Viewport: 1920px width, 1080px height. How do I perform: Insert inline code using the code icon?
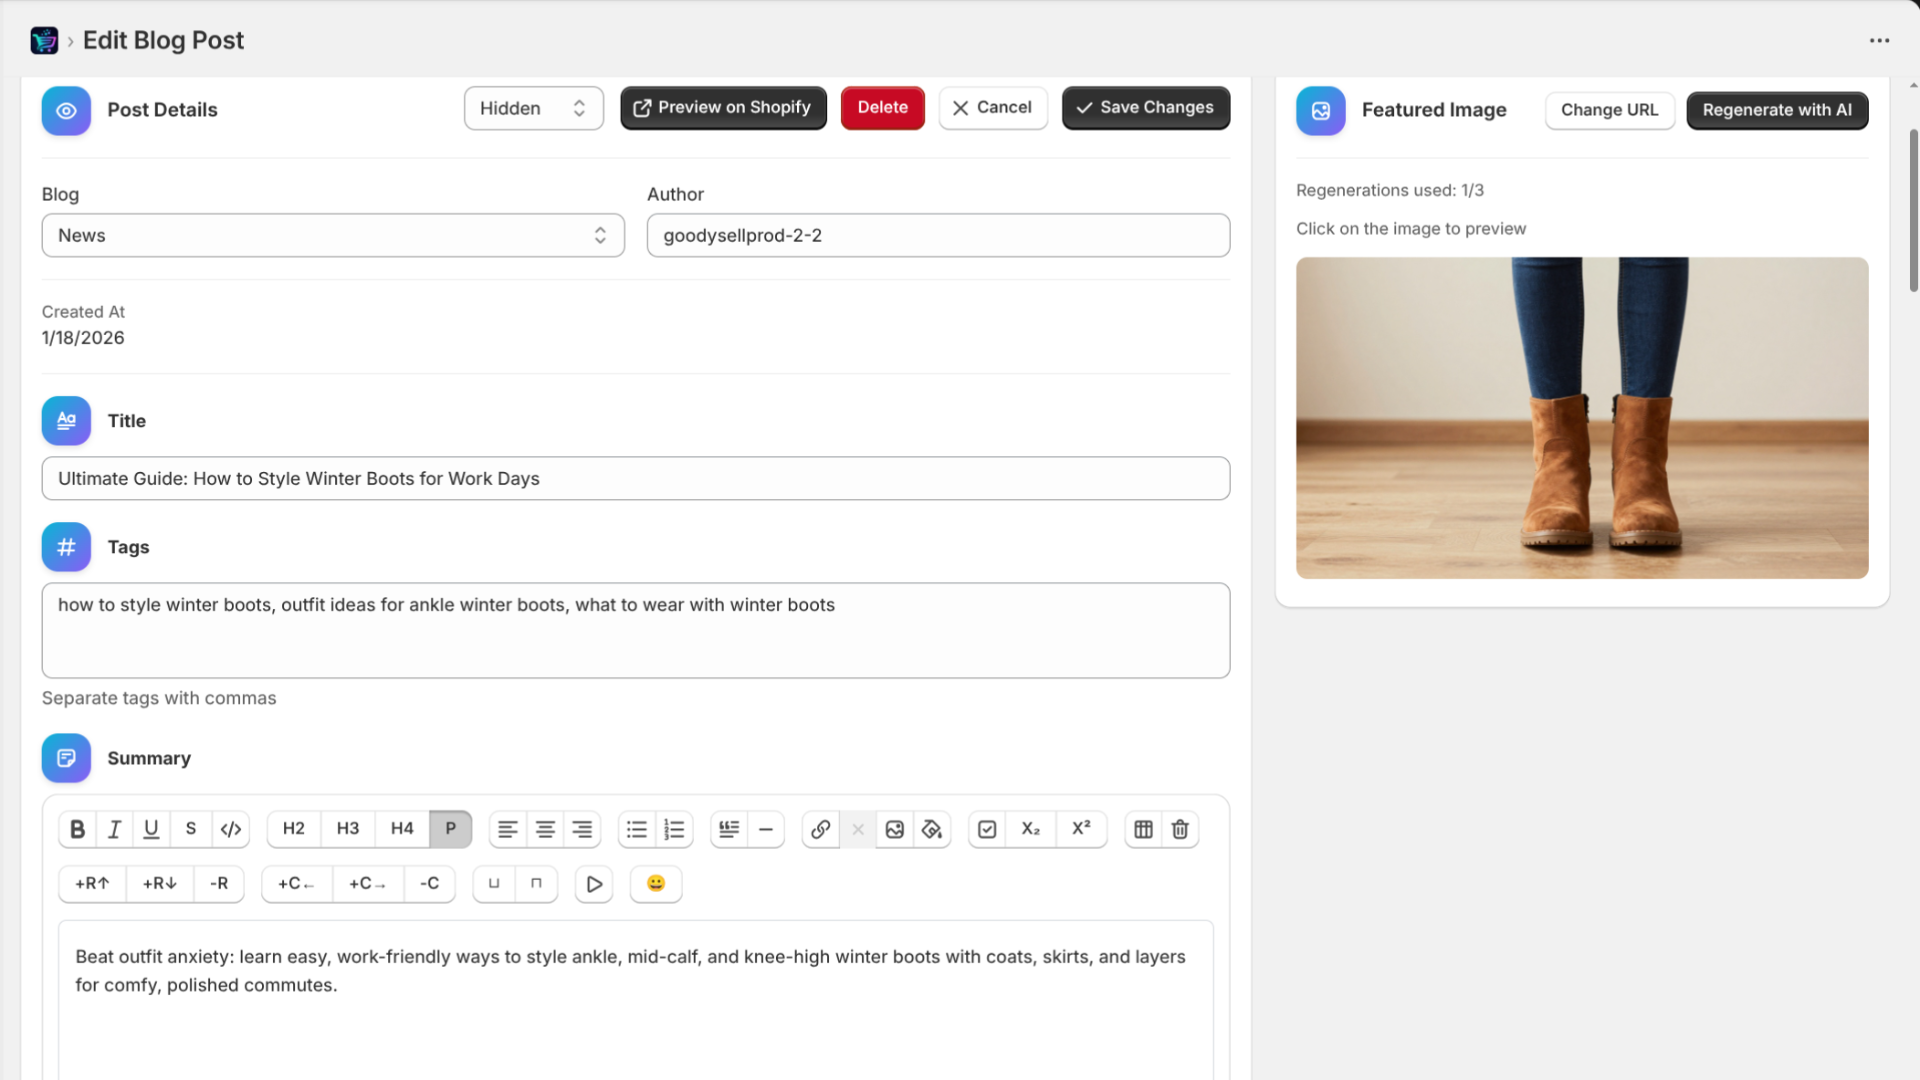(x=230, y=829)
